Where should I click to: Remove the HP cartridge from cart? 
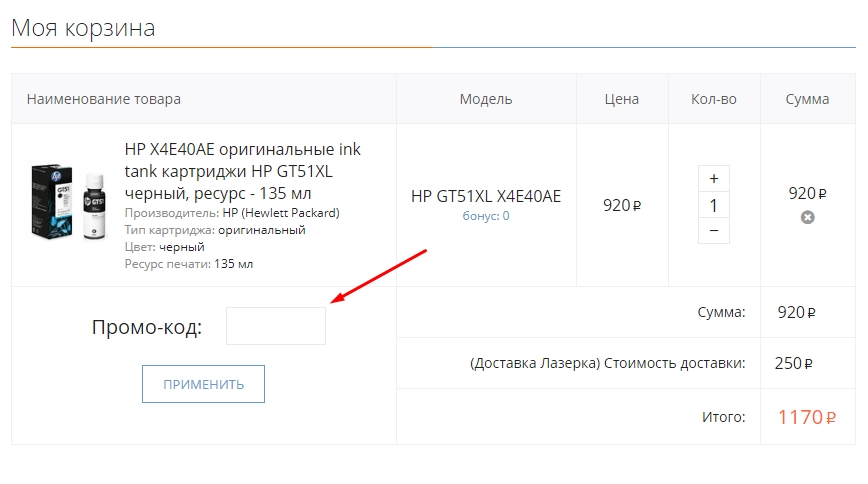[807, 217]
